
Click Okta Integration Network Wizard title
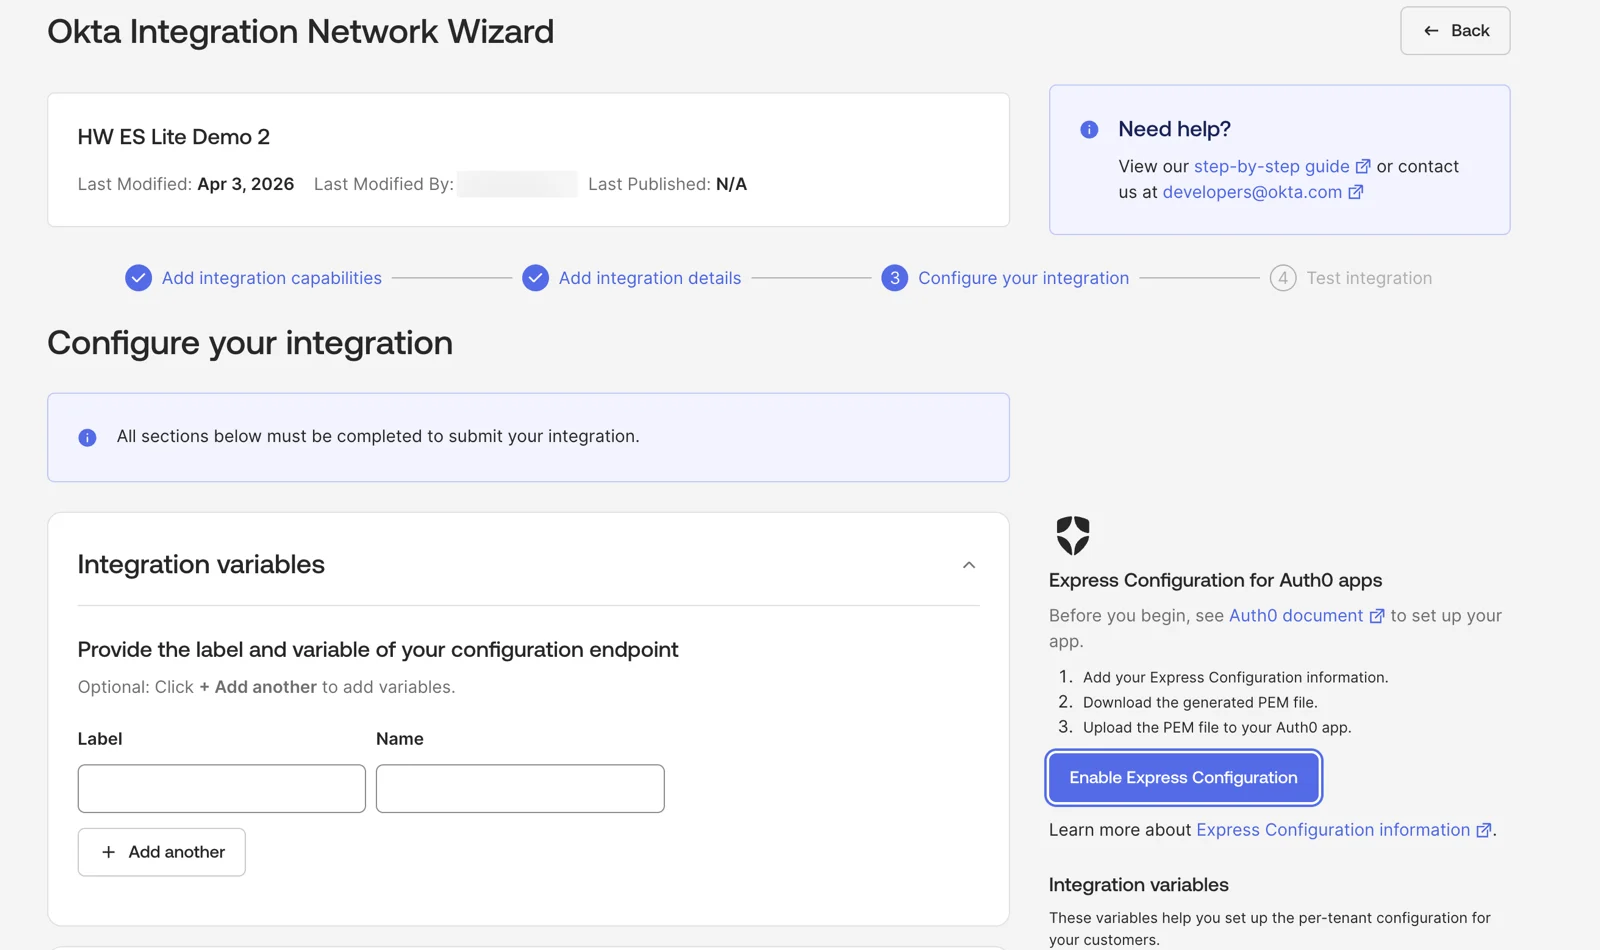301,31
